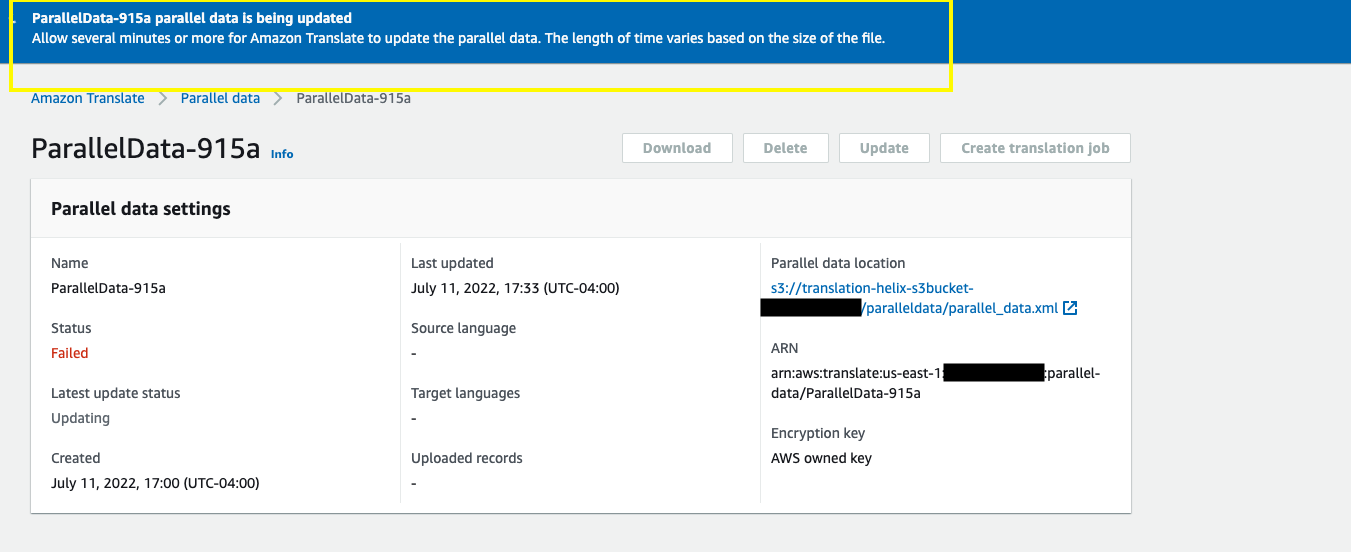The width and height of the screenshot is (1351, 552).
Task: Click banner title 'parallel data is being updated'
Action: tap(192, 18)
